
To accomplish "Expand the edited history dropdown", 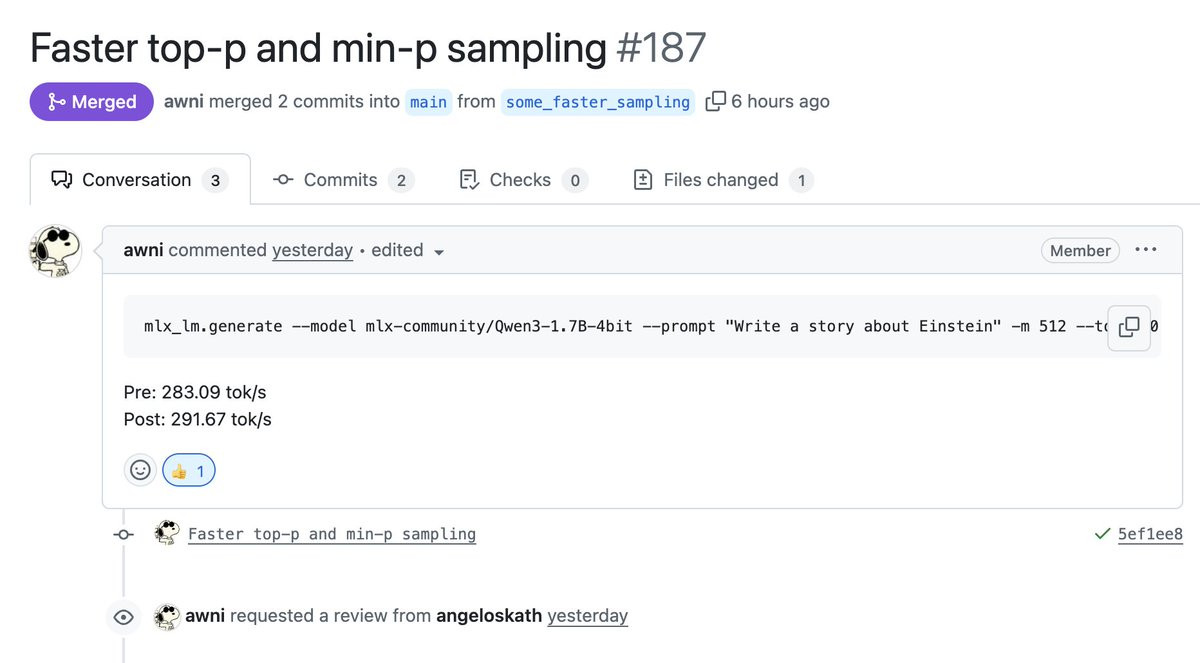I will [407, 251].
